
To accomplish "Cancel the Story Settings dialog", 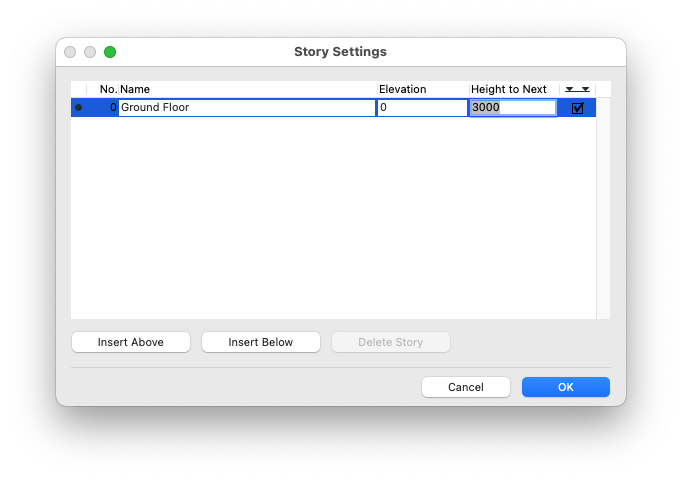I will [466, 387].
